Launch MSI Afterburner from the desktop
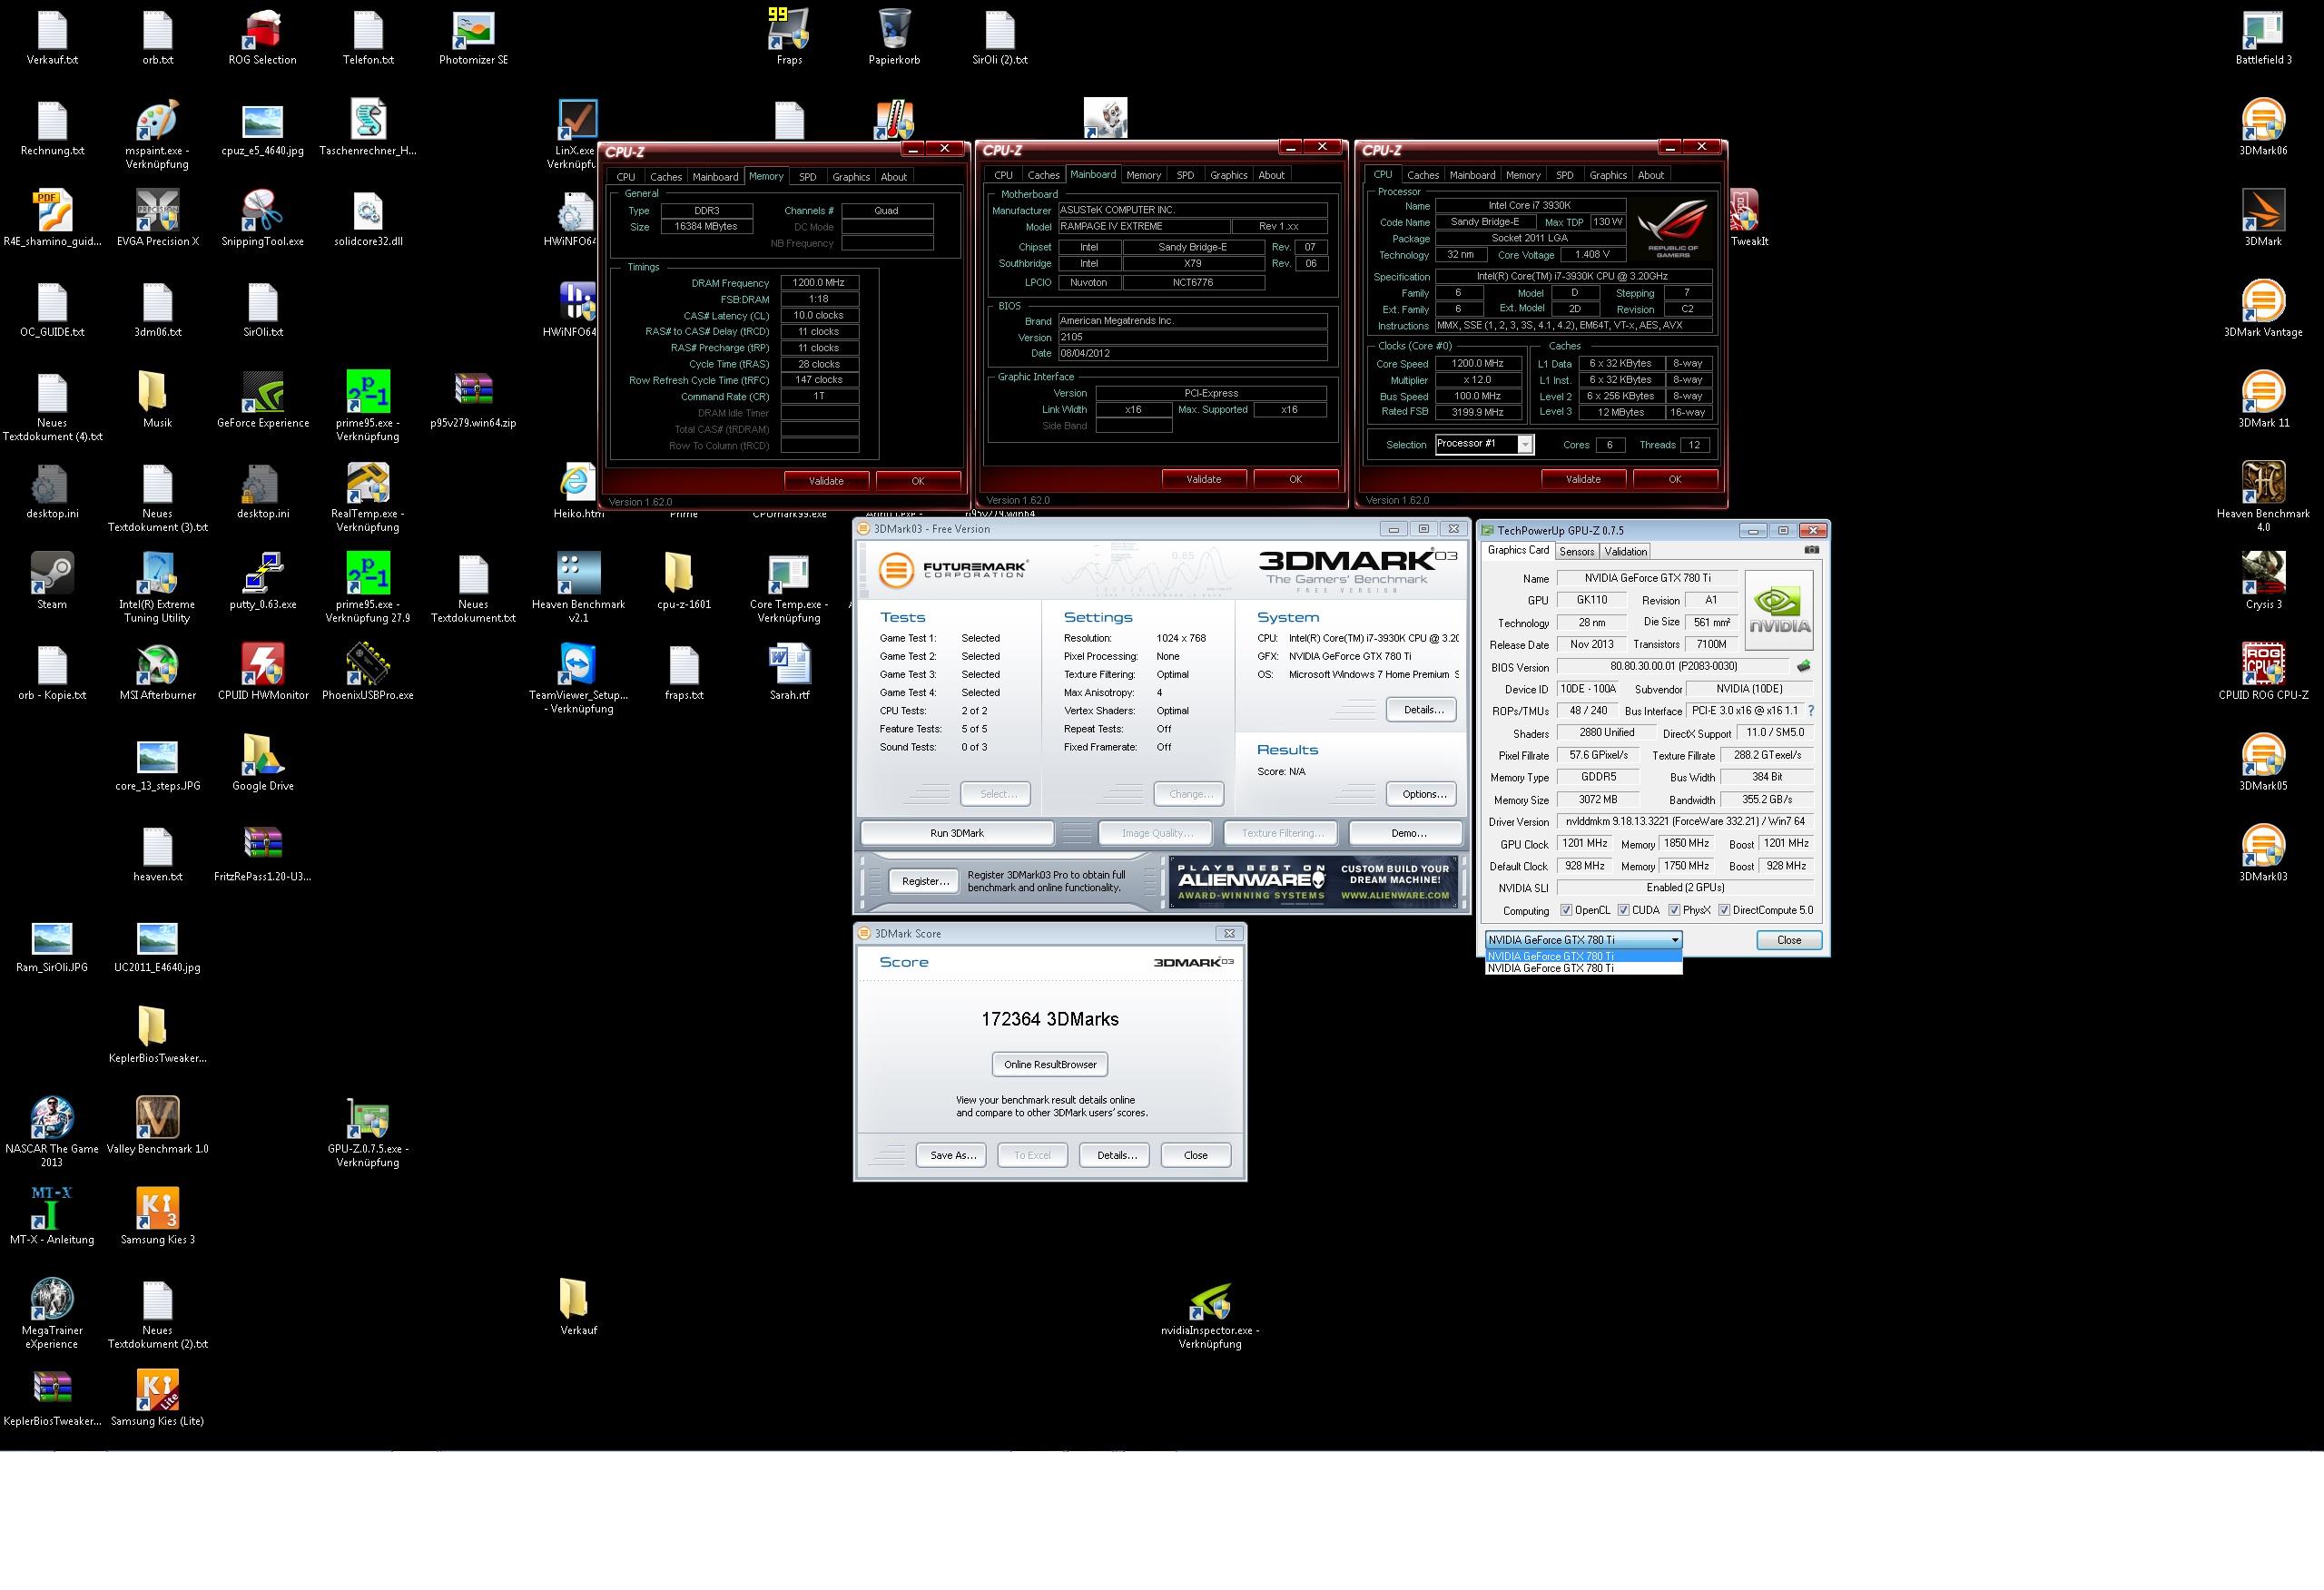The width and height of the screenshot is (2324, 1590). (x=158, y=672)
